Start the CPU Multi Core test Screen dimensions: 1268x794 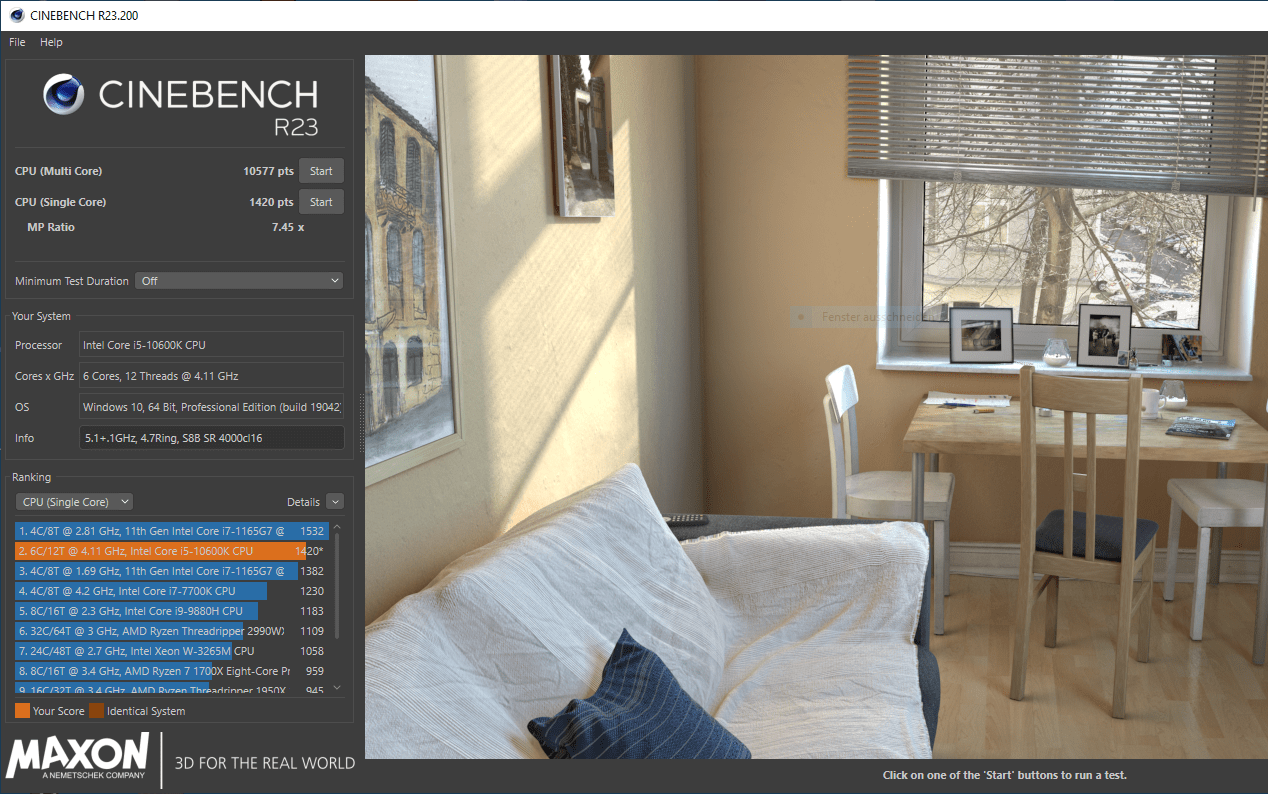click(321, 171)
